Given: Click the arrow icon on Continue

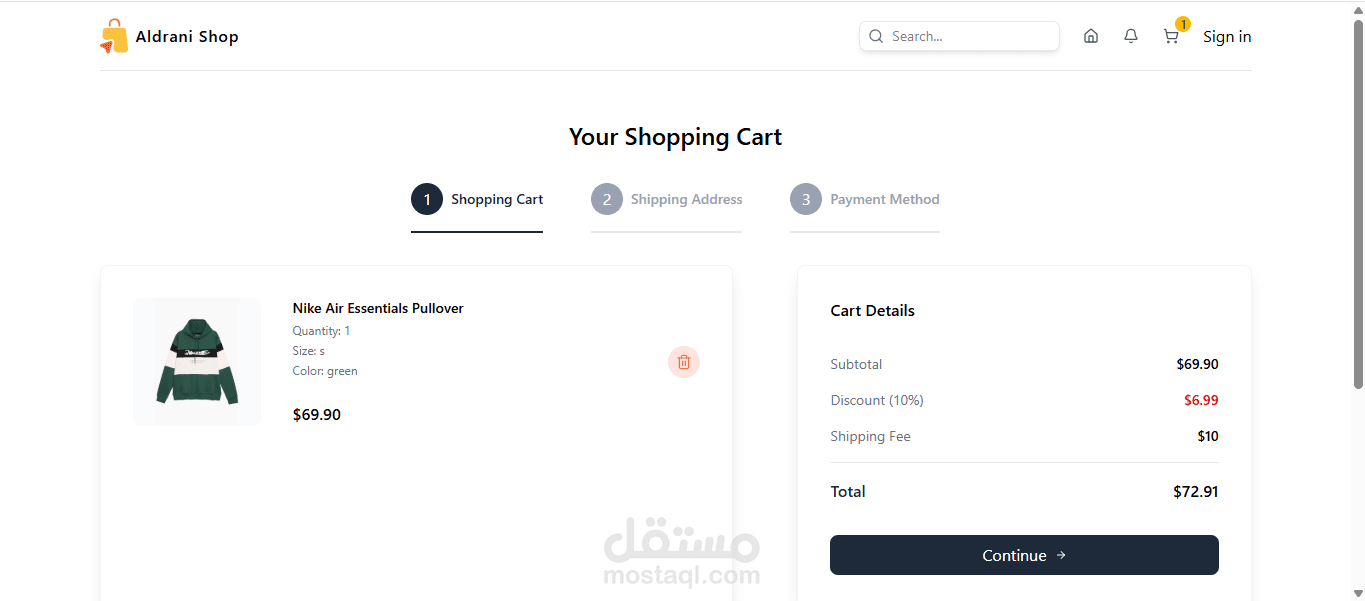Looking at the screenshot, I should click(x=1061, y=555).
